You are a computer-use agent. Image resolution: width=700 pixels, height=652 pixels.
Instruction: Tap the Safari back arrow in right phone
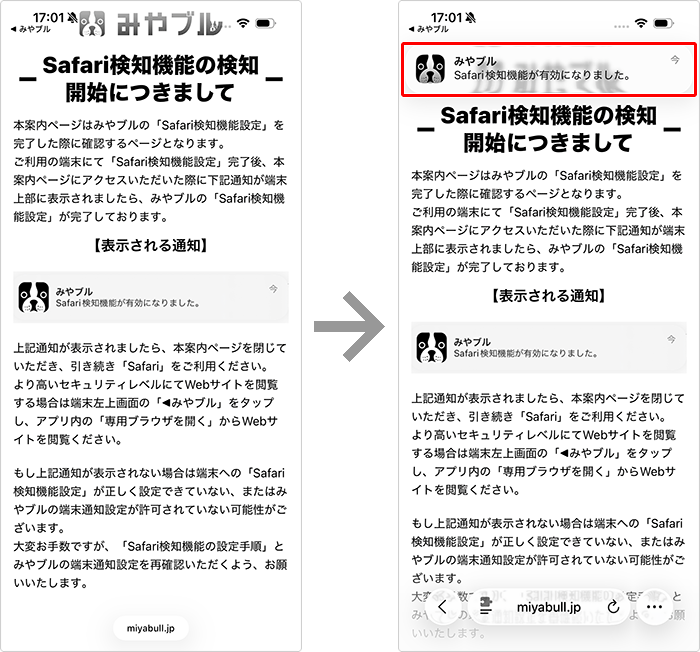[442, 607]
